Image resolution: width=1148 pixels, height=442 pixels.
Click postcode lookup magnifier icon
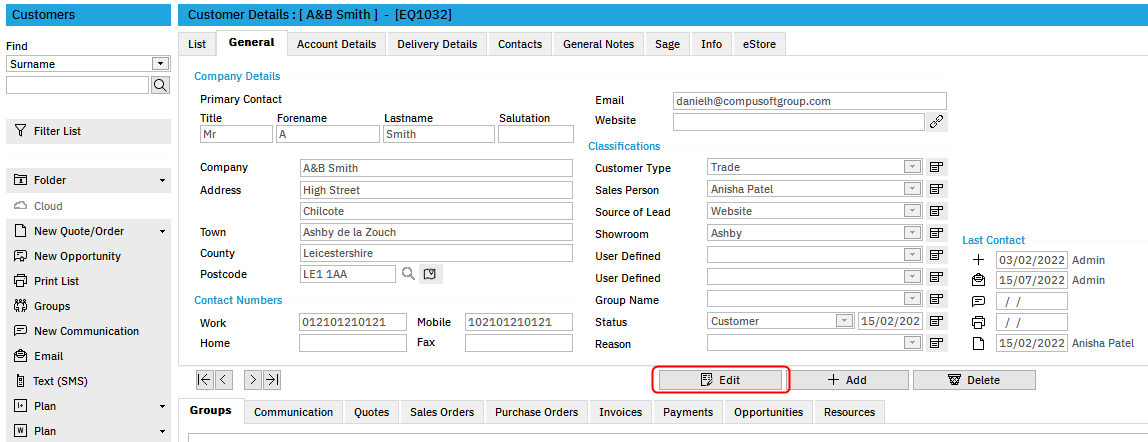(408, 274)
